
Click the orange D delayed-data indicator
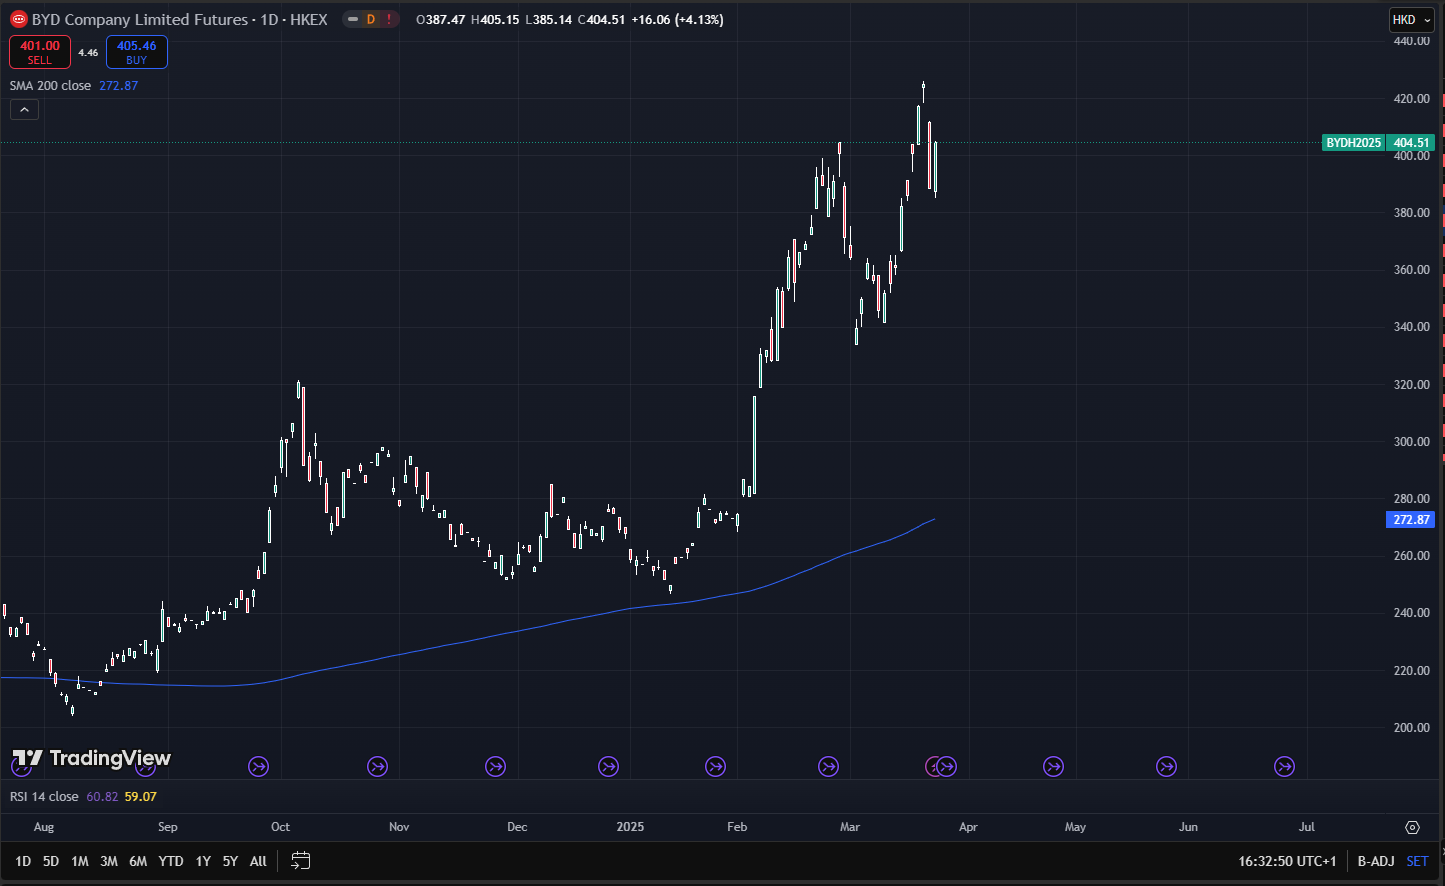371,19
